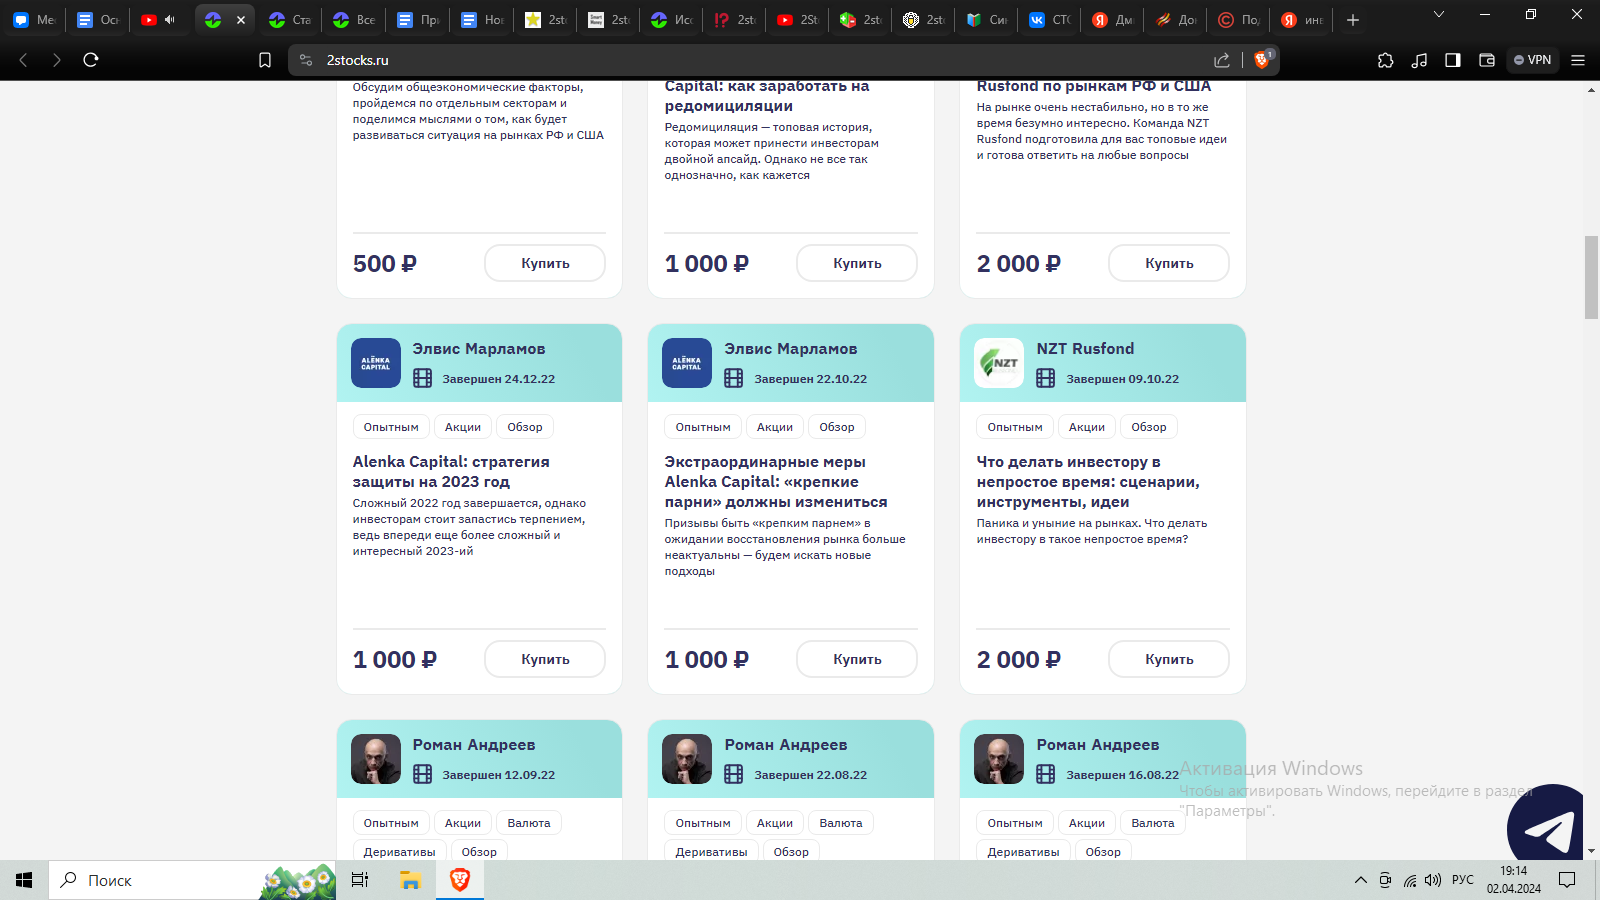
Task: Click the video icon beside Завершен 22.08.22
Action: (734, 774)
